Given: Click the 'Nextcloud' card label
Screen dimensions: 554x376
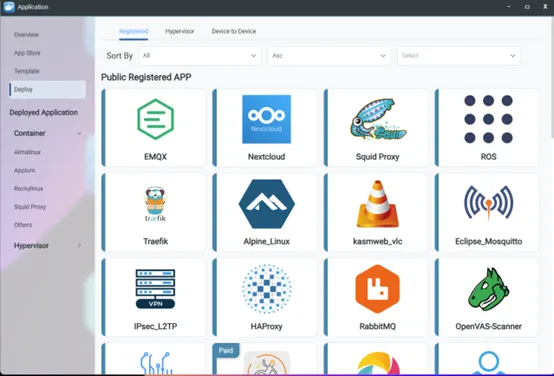Looking at the screenshot, I should (x=266, y=157).
